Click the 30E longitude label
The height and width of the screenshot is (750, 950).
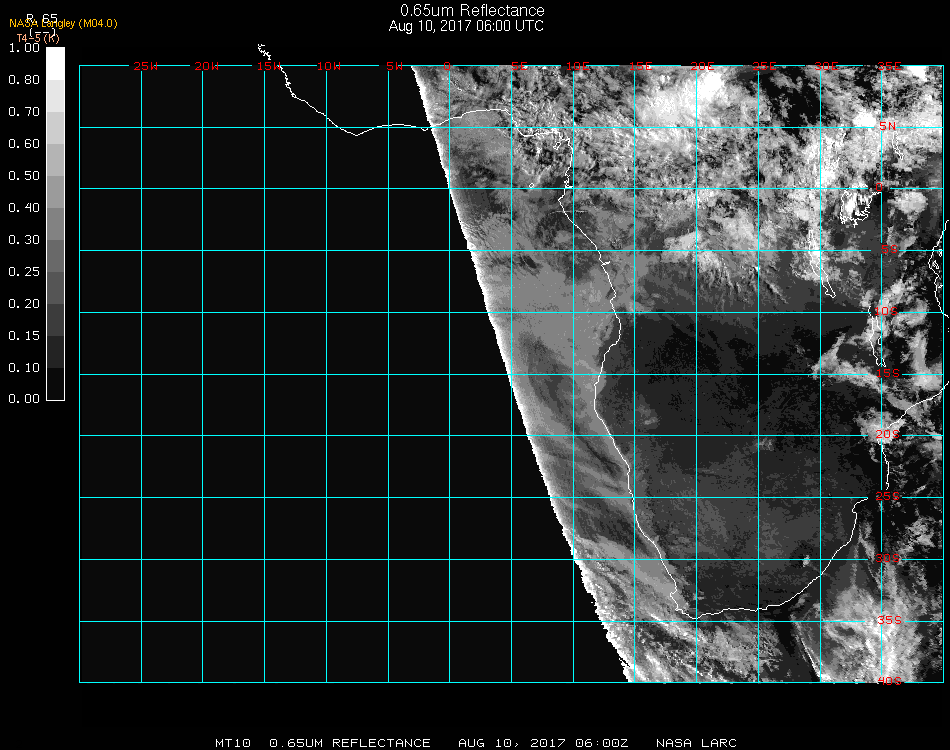[x=826, y=66]
